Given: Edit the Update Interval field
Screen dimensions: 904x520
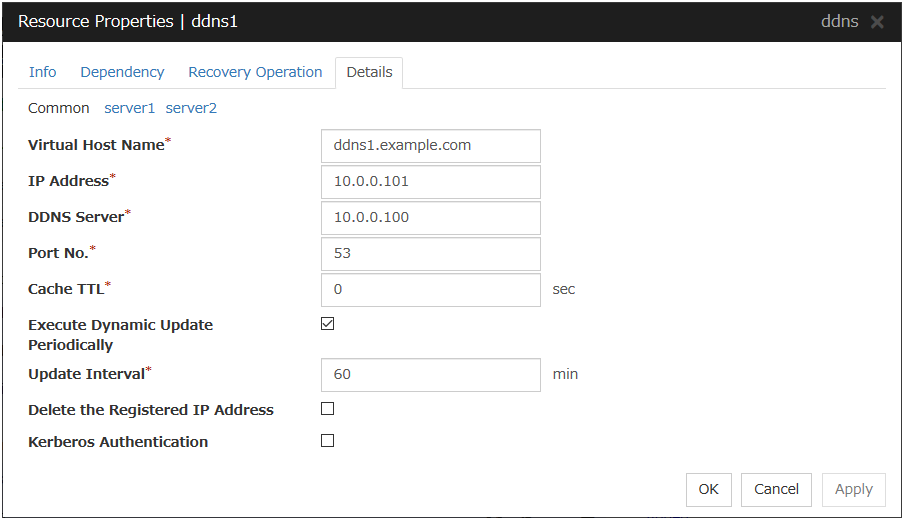Looking at the screenshot, I should click(x=430, y=375).
